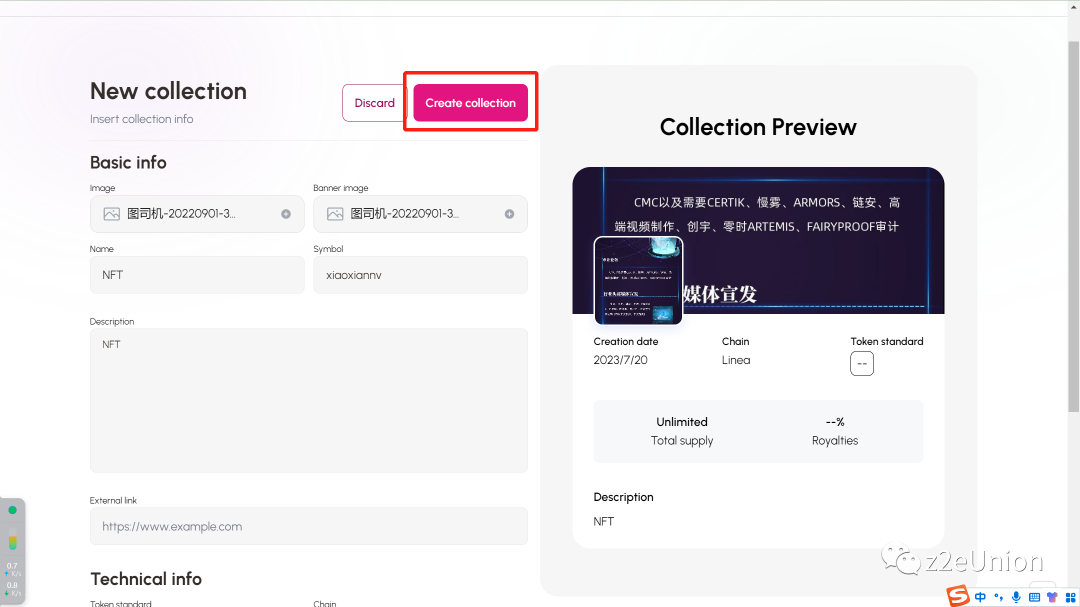Viewport: 1080px width, 607px height.
Task: Click the External link example.com input field
Action: (x=308, y=526)
